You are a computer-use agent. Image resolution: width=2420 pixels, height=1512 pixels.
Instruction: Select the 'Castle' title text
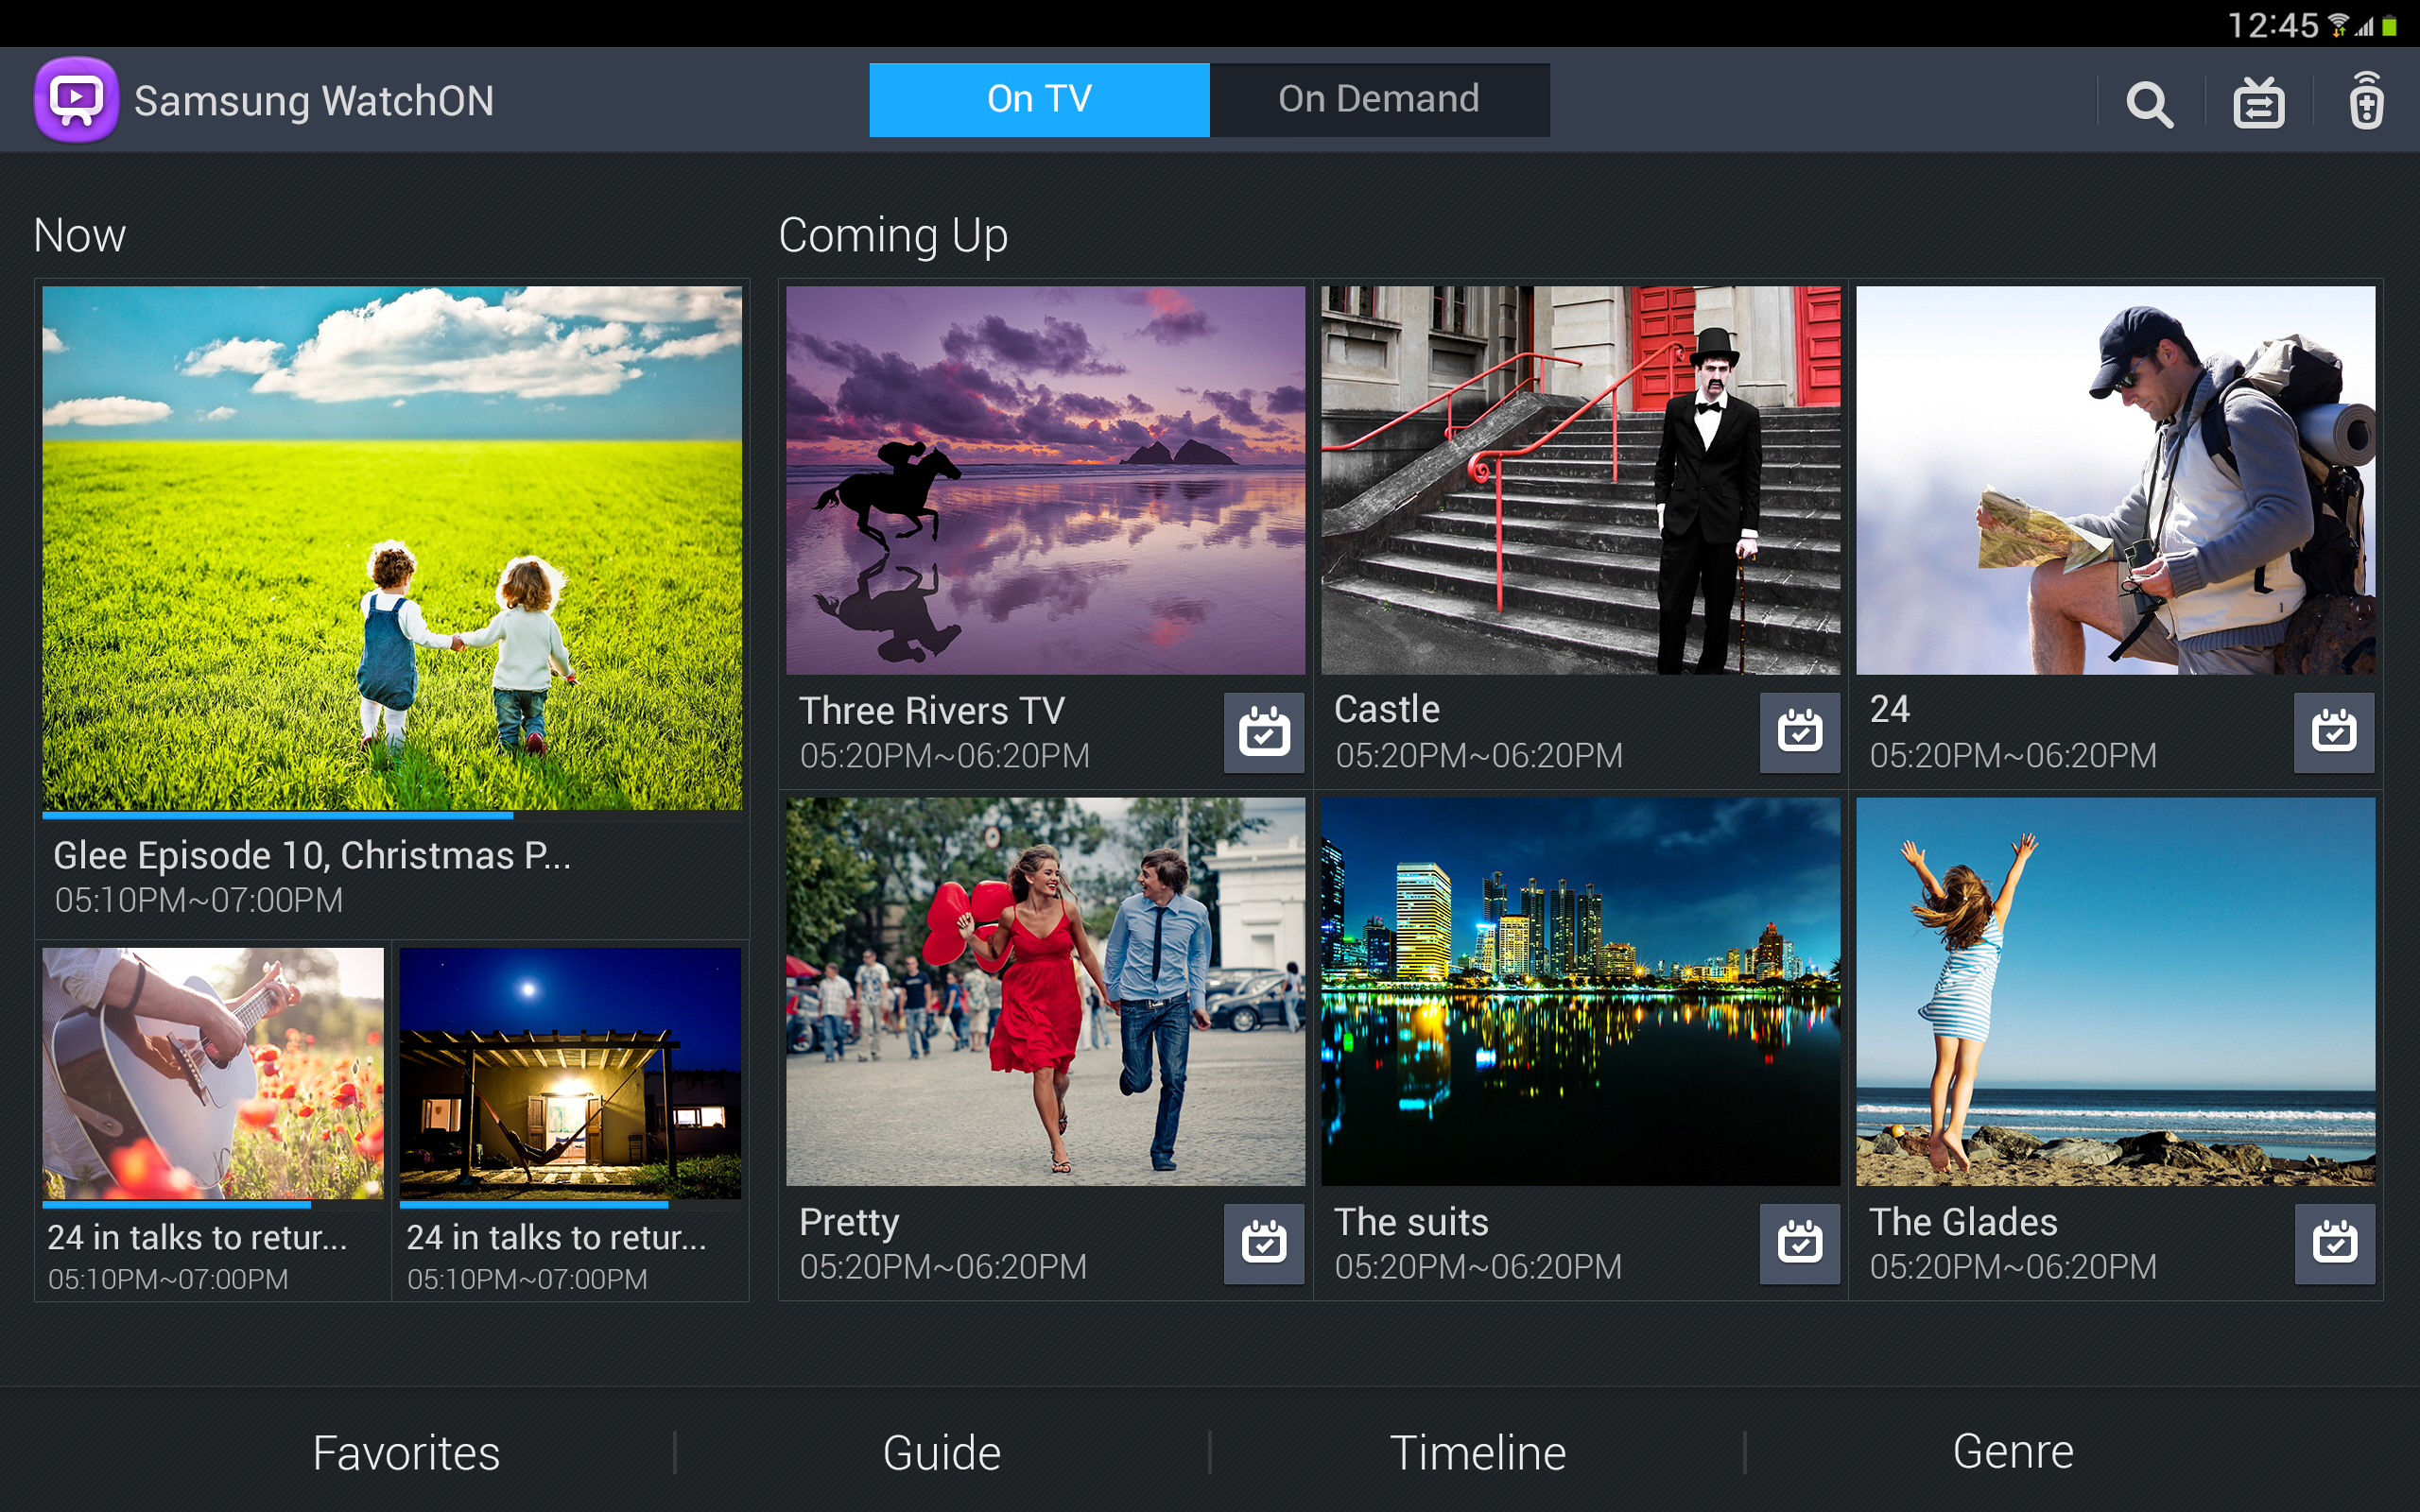pos(1387,709)
